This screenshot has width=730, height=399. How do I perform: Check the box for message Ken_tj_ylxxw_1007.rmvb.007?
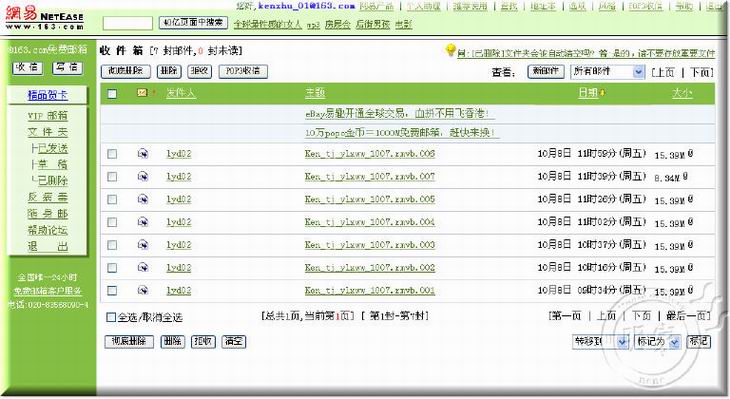[x=112, y=176]
